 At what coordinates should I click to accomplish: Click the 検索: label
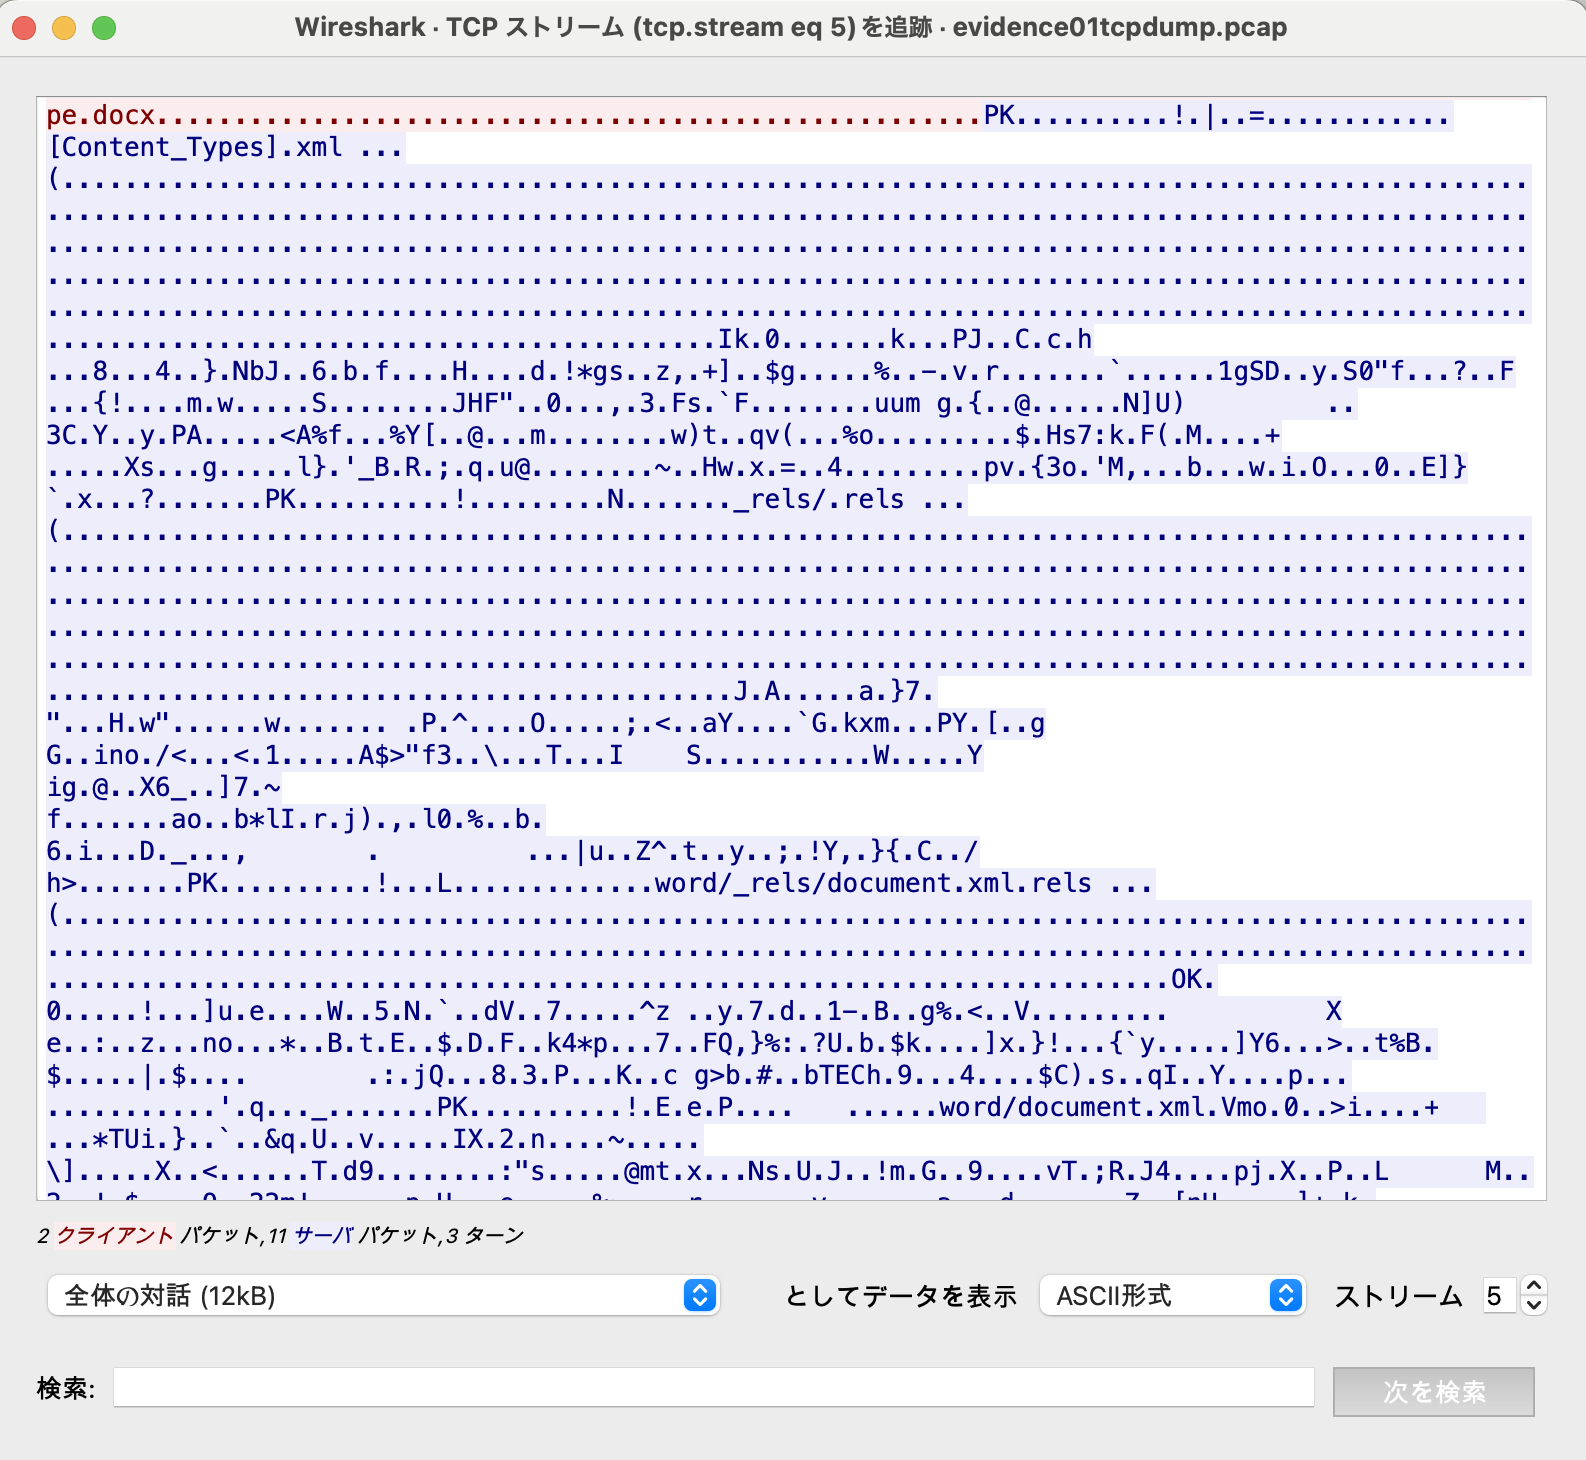click(66, 1389)
